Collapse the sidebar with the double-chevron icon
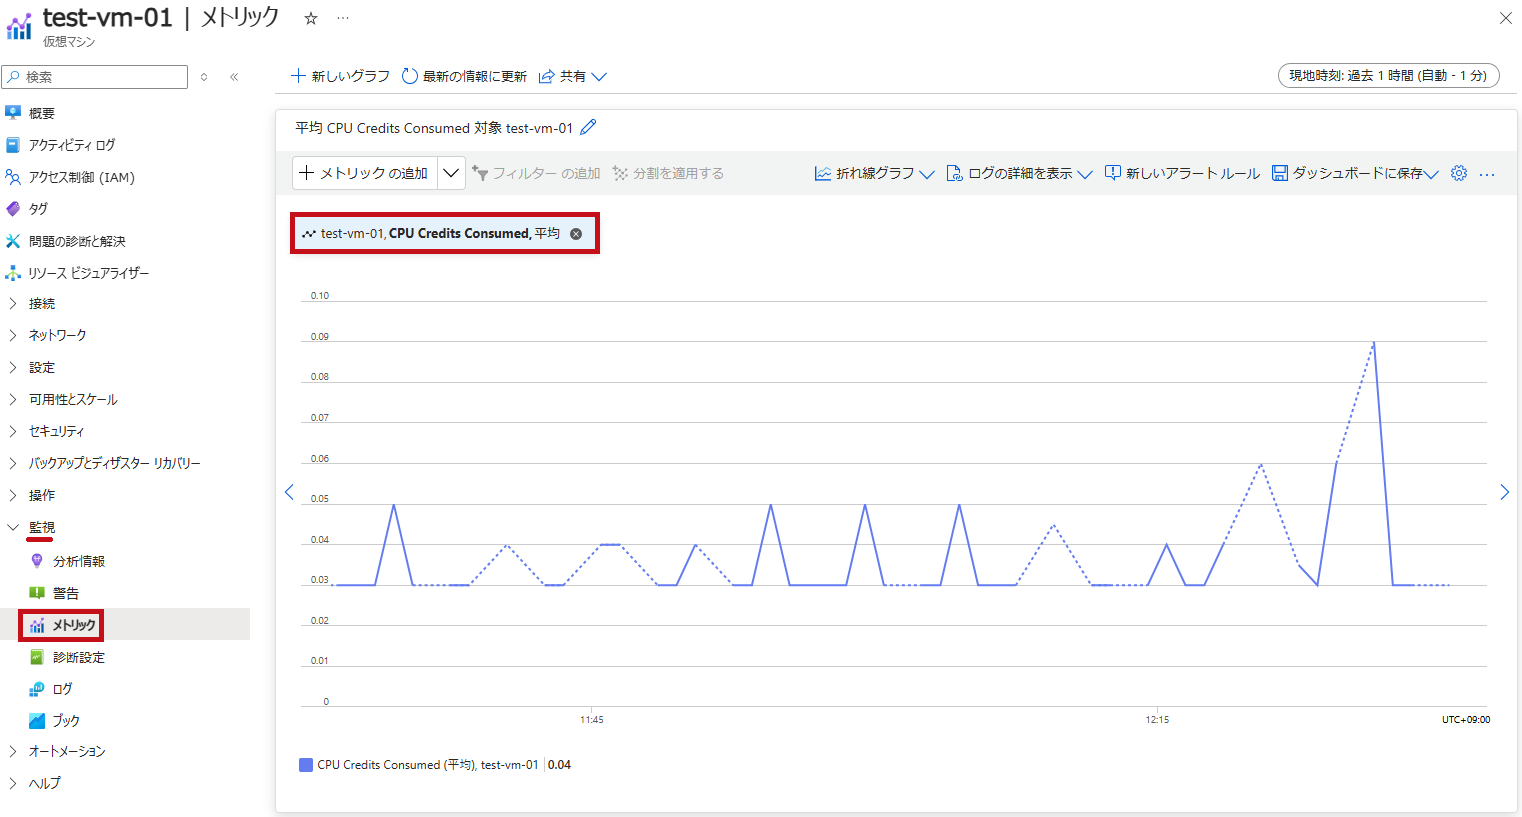This screenshot has width=1522, height=817. pos(234,77)
